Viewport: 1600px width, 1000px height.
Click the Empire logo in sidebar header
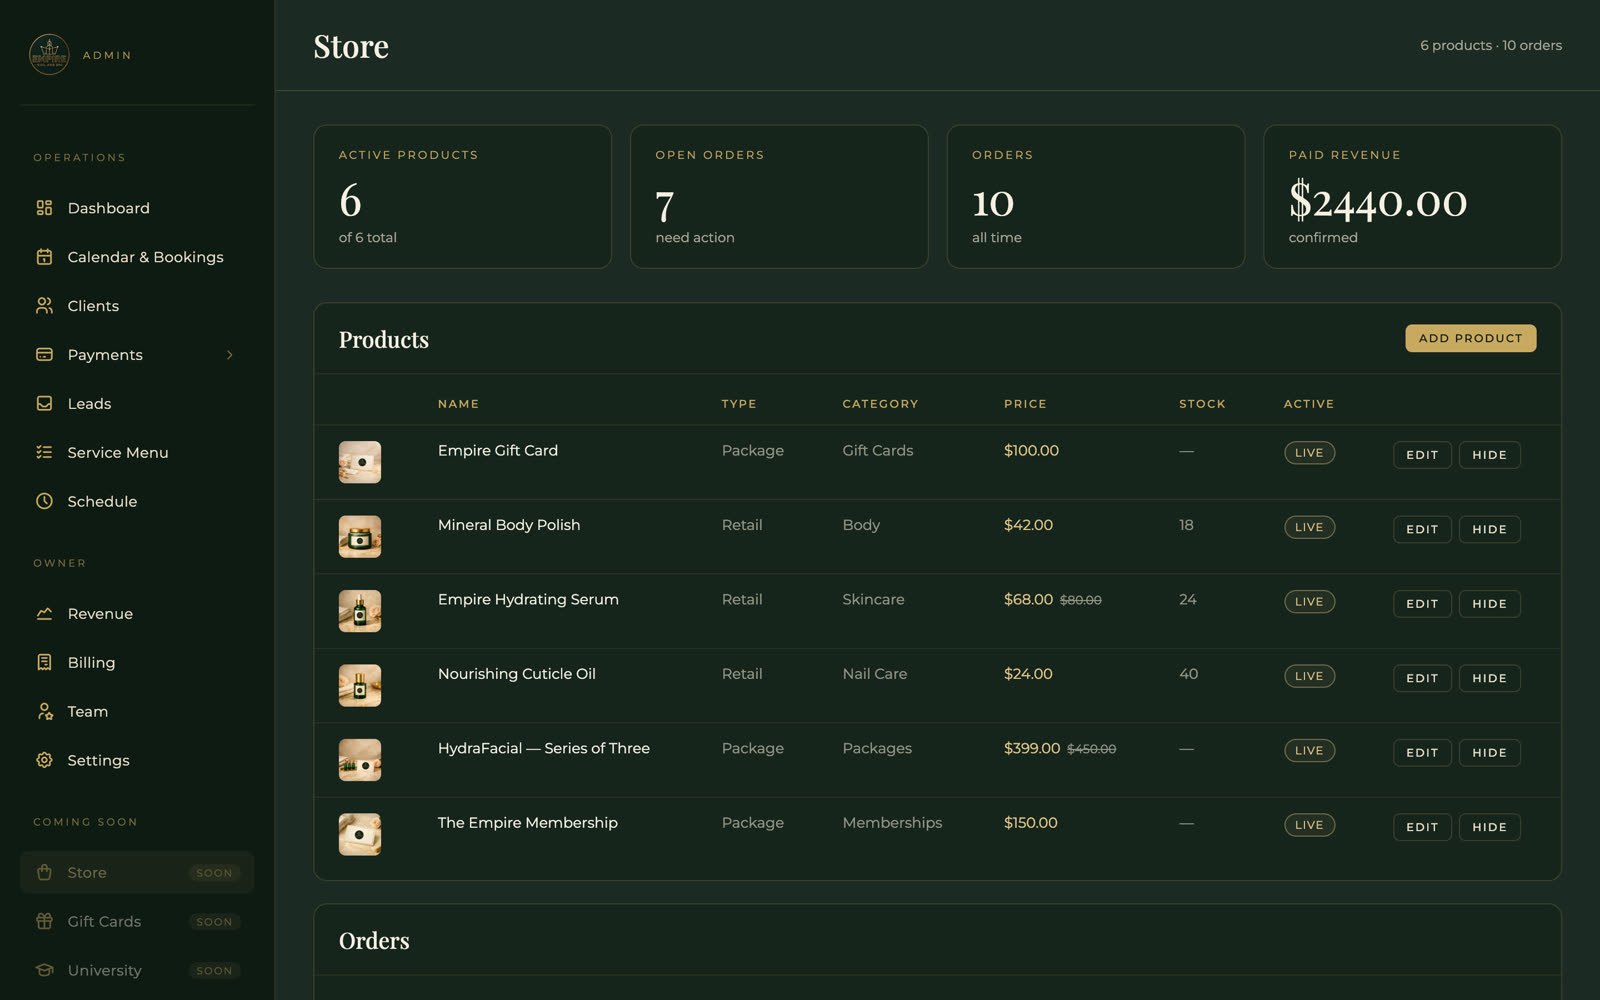49,55
